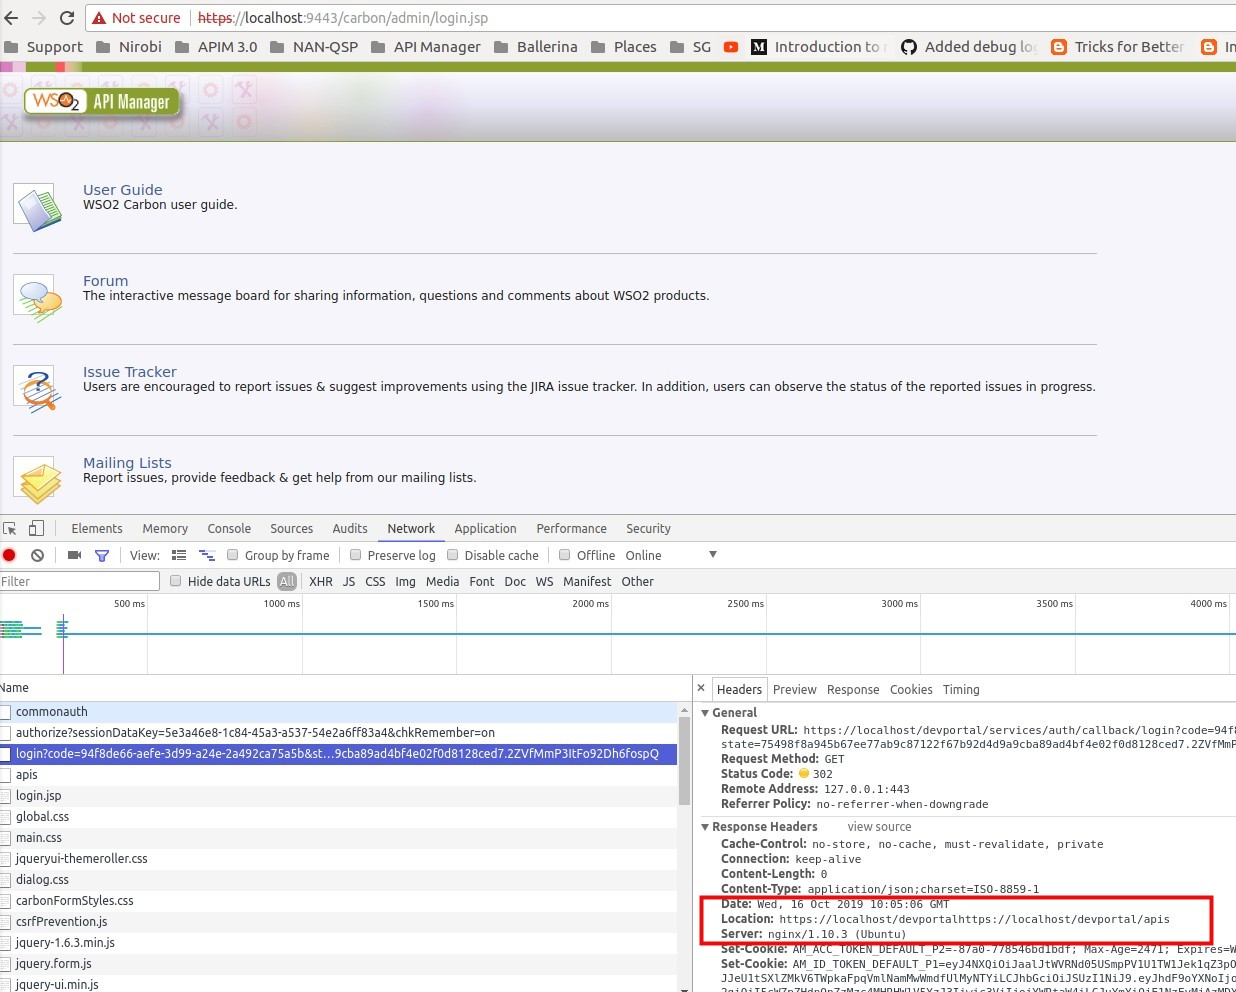1236x992 pixels.
Task: Open the Preview tab of request
Action: tap(794, 689)
